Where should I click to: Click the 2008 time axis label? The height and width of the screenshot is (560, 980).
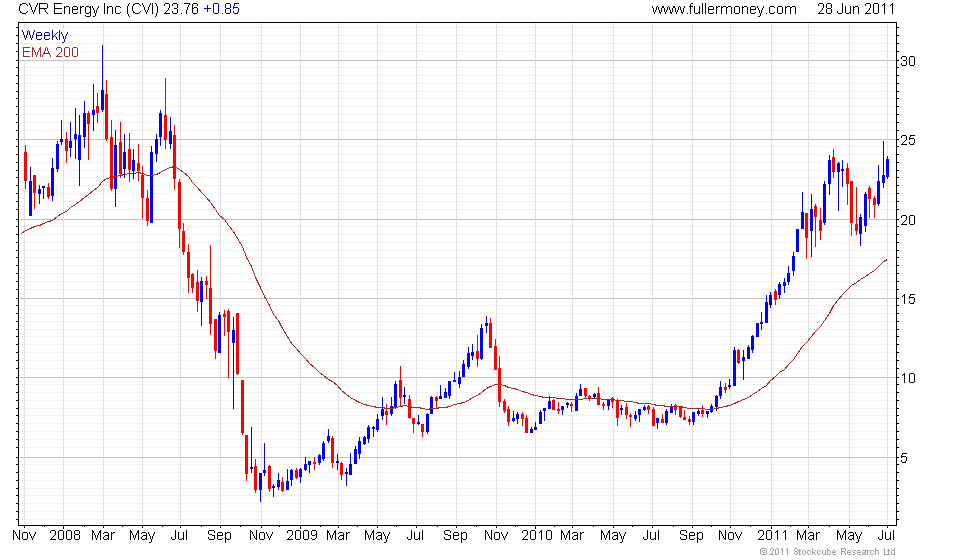click(x=65, y=536)
